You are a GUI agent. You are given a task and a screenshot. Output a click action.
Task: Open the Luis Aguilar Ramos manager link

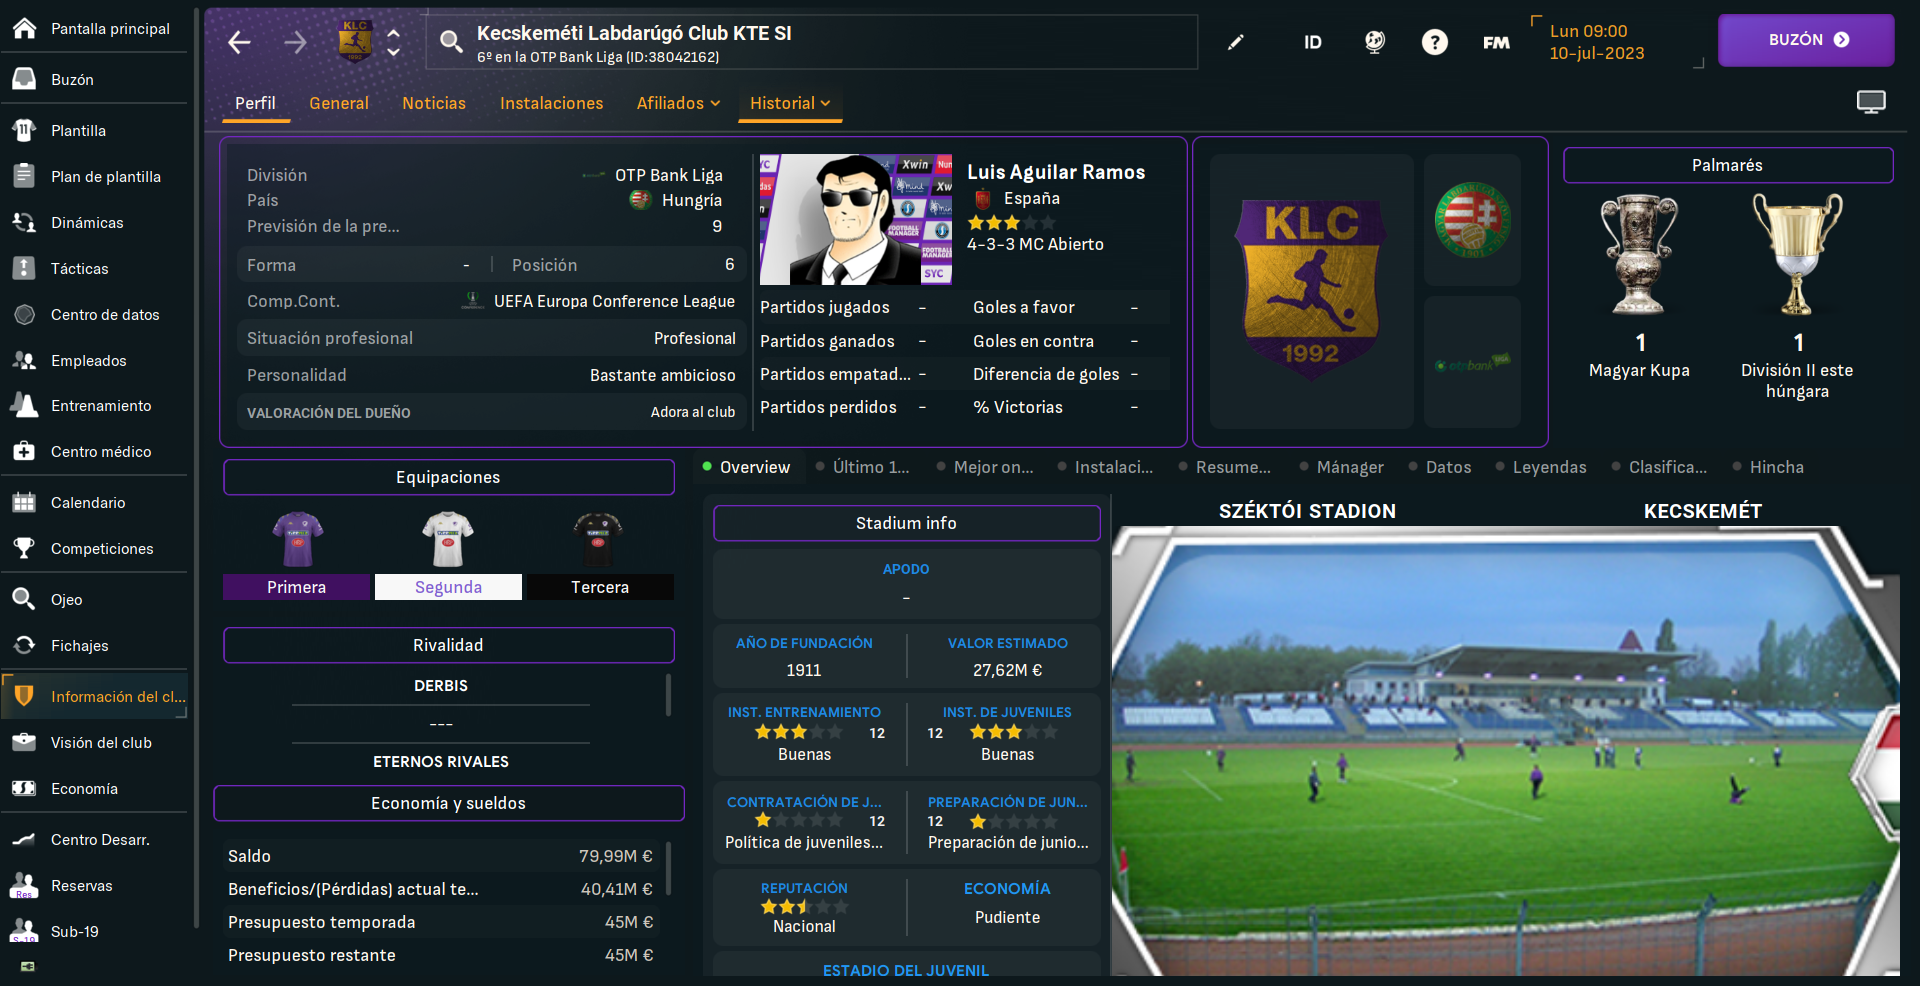(x=1056, y=172)
